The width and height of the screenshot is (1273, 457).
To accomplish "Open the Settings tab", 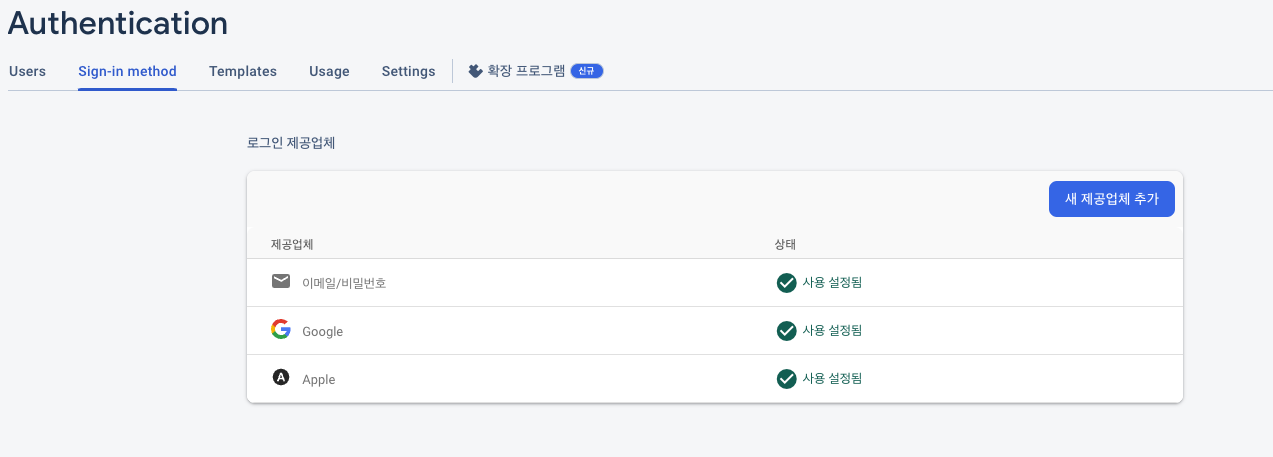I will [x=408, y=71].
